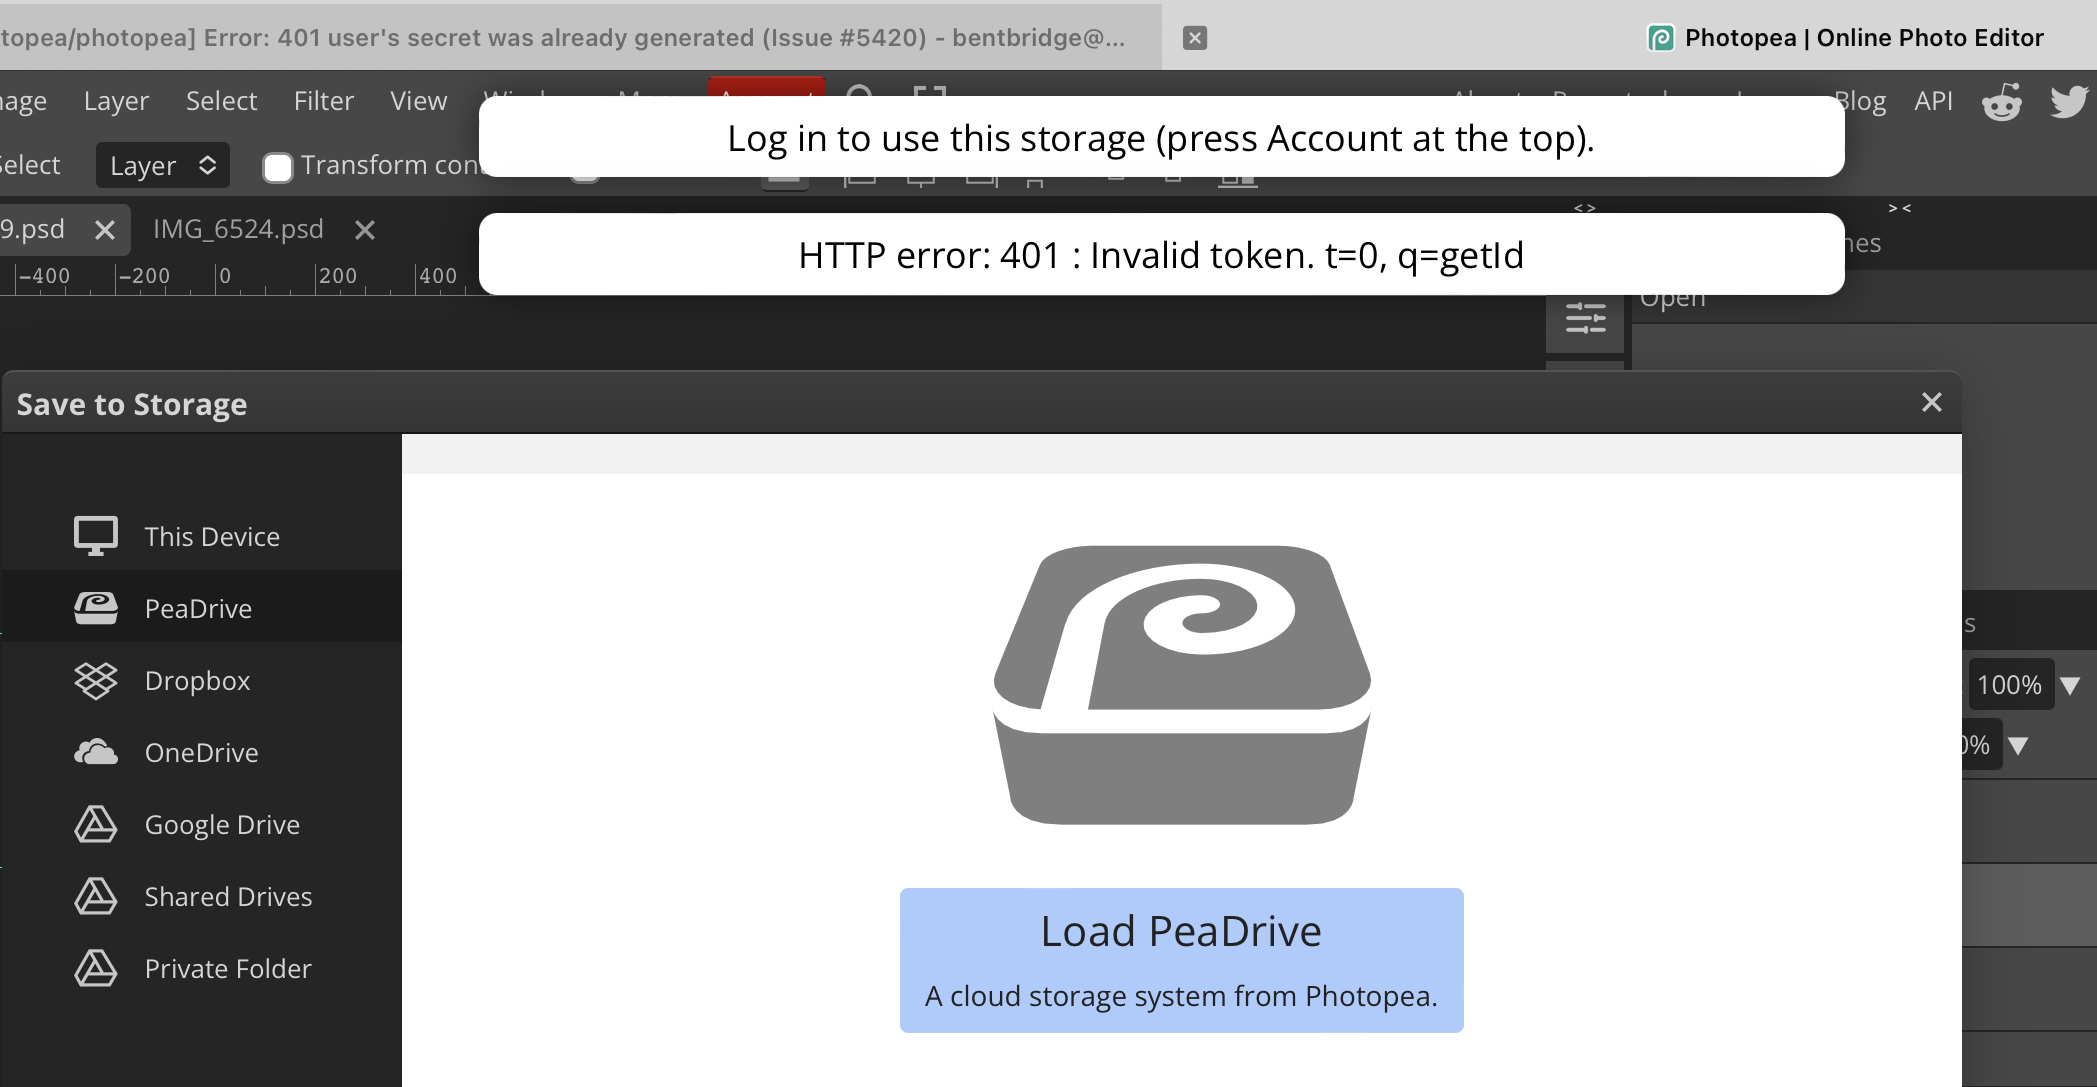The width and height of the screenshot is (2097, 1087).
Task: Collapse the right panel with the arrows
Action: 1898,208
